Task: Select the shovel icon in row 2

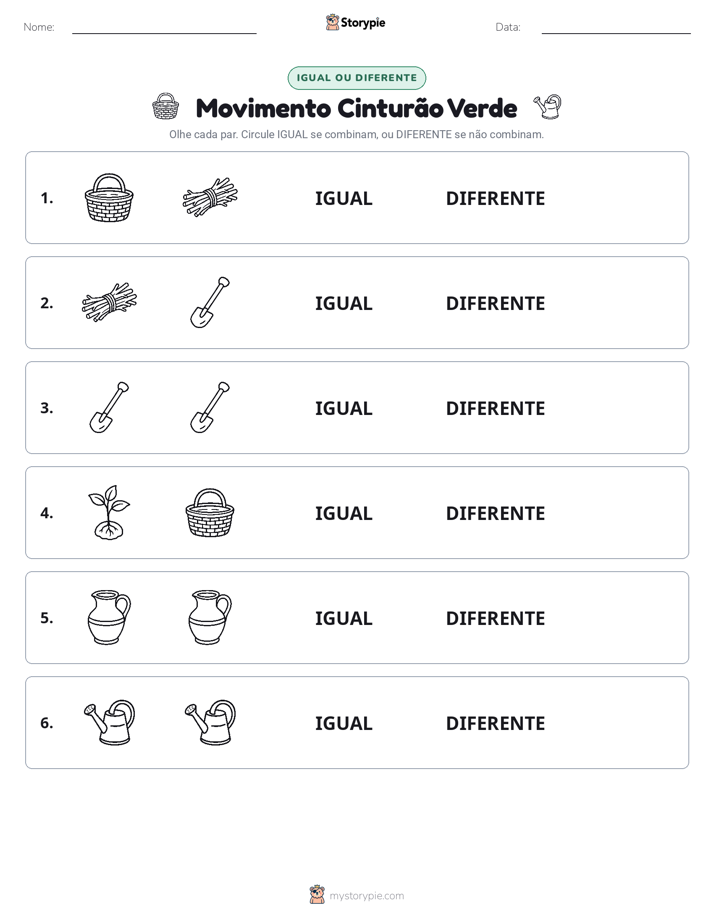Action: point(210,302)
